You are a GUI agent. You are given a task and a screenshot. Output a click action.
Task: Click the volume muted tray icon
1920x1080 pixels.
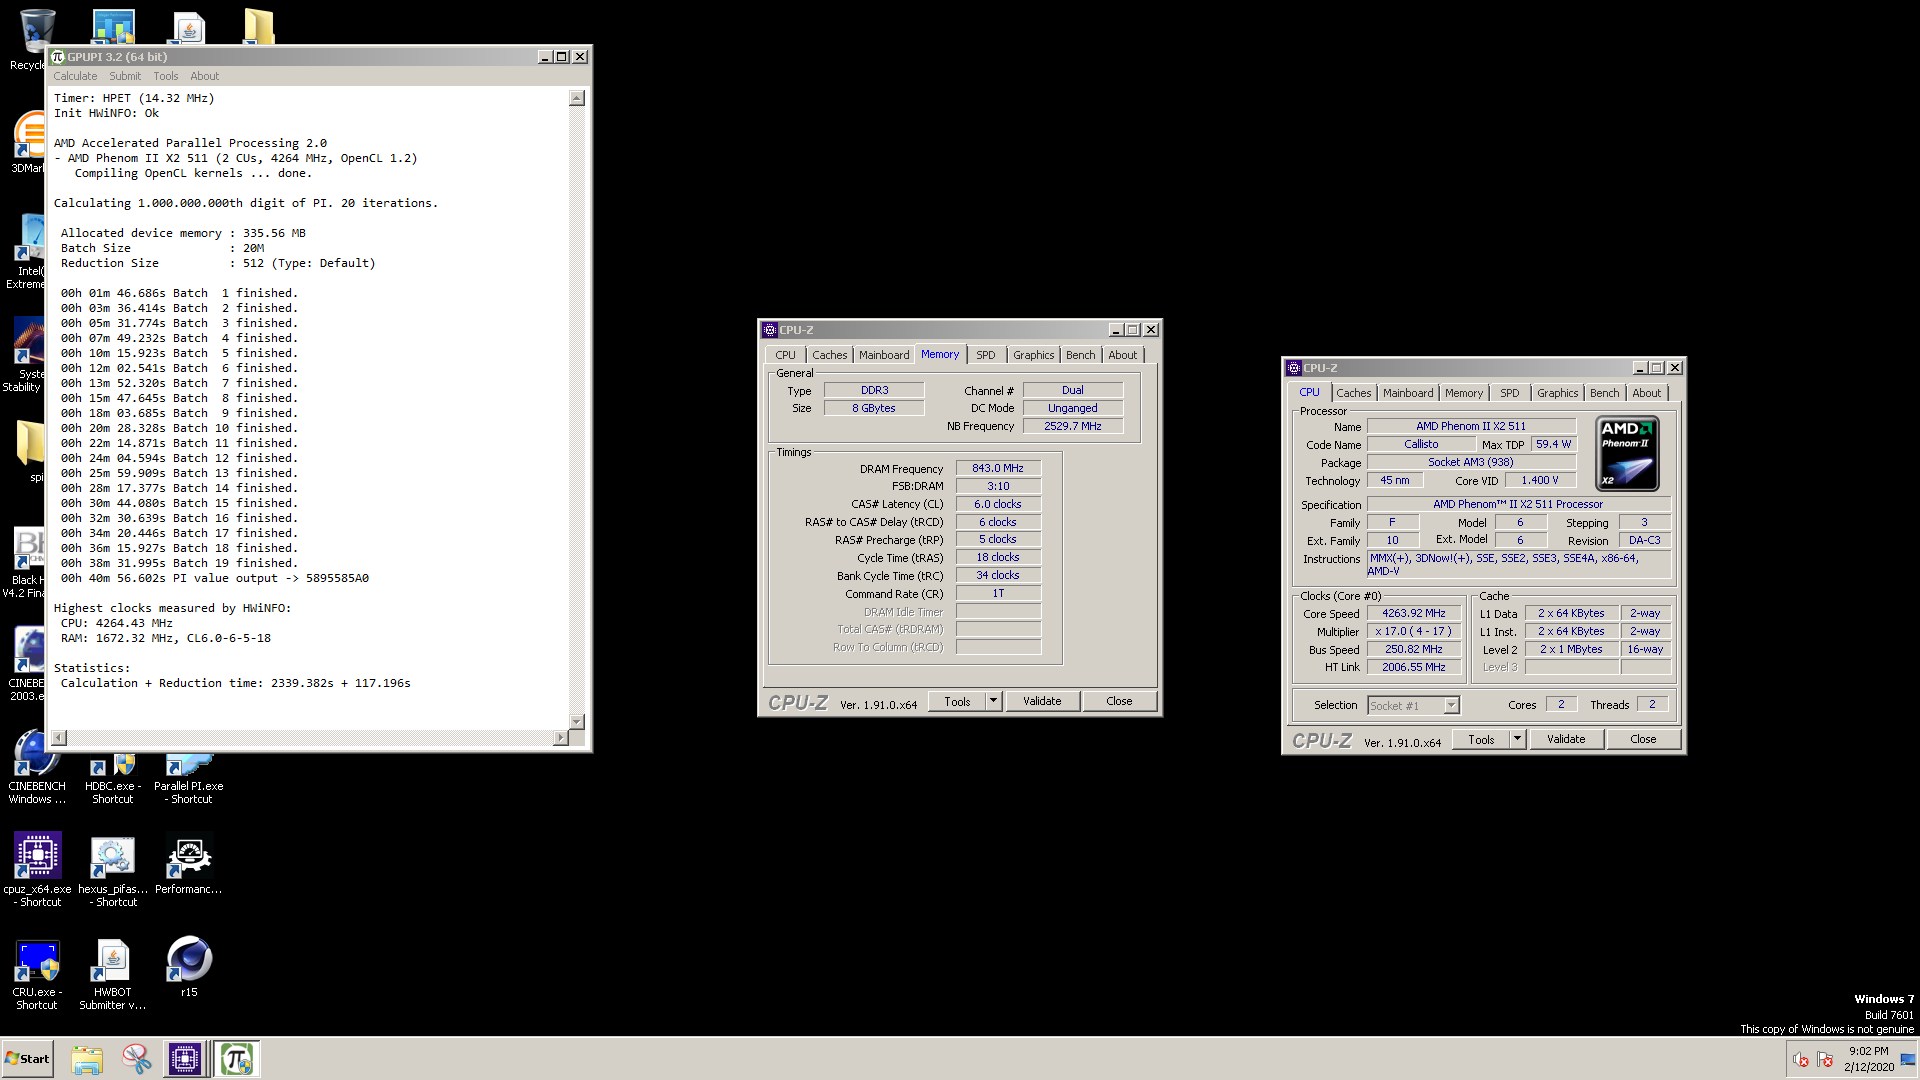point(1800,1060)
